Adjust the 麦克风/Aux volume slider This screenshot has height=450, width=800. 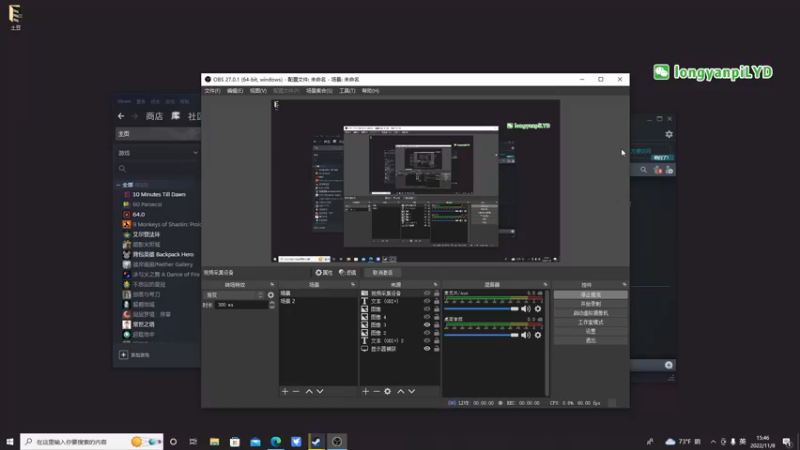point(481,309)
